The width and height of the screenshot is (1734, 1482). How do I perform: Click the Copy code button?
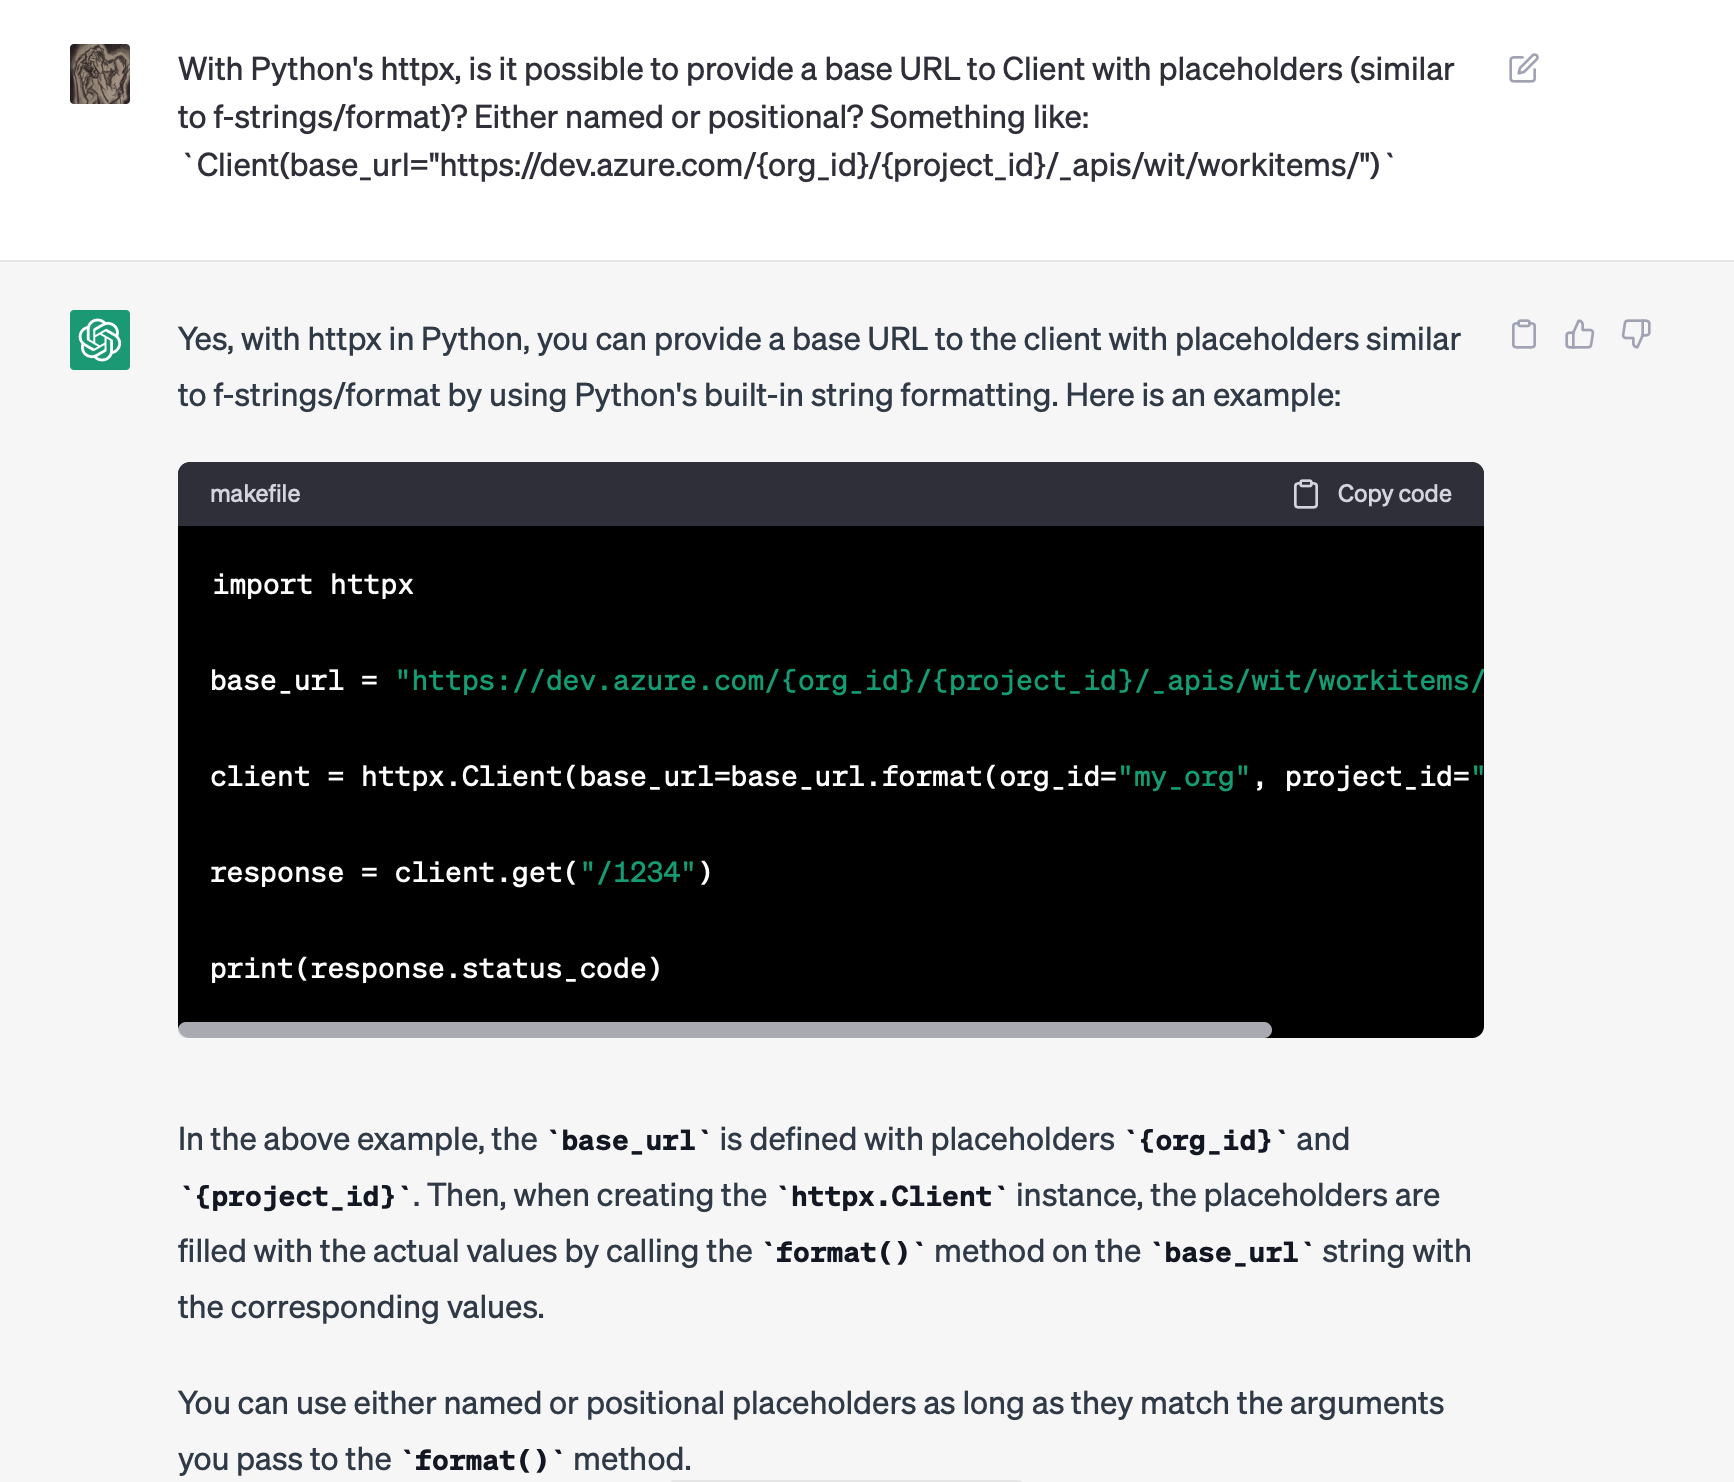click(1372, 494)
